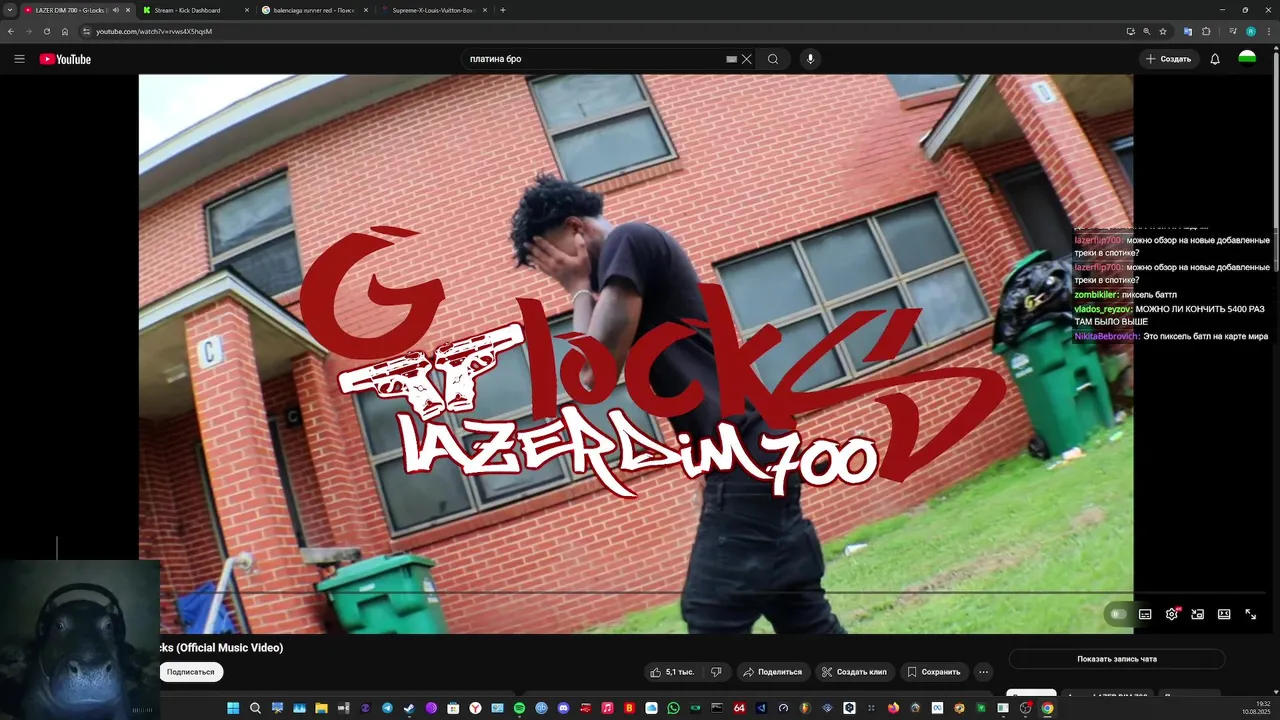Image resolution: width=1280 pixels, height=720 pixels.
Task: Switch to Supreme-X-Louis-Vuitton tab
Action: (x=432, y=10)
